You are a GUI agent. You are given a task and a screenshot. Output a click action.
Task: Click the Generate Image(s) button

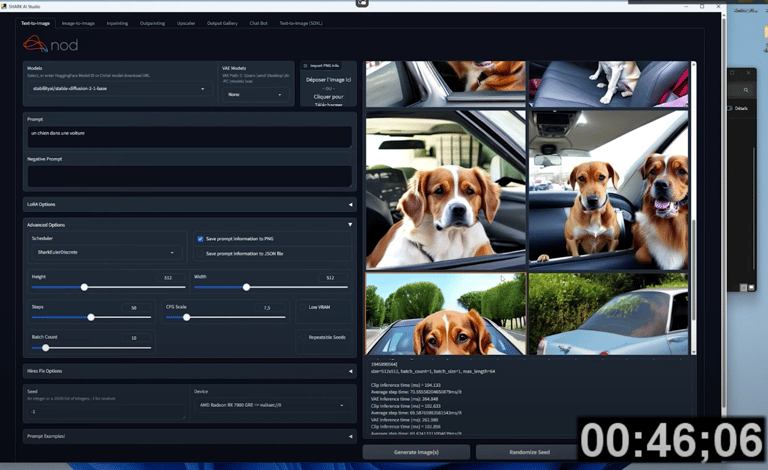(416, 452)
